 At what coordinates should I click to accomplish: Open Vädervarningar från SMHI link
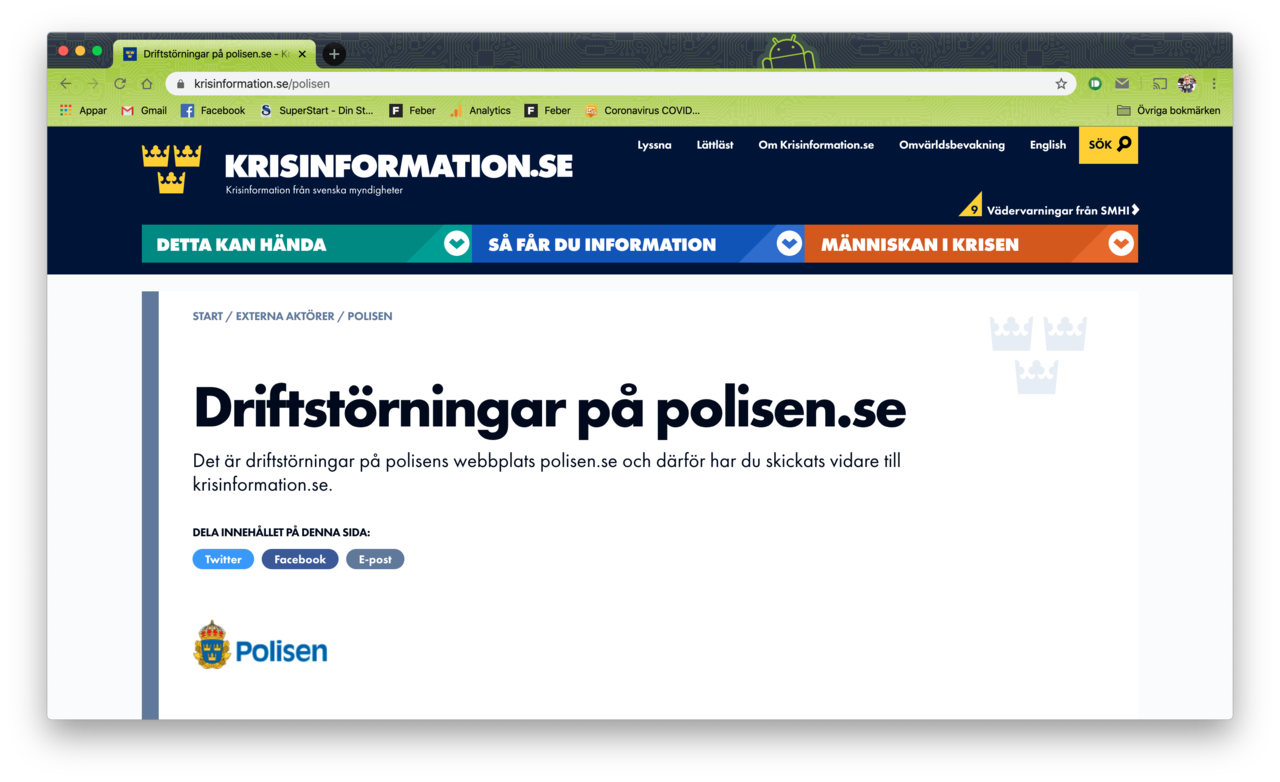[x=1063, y=210]
